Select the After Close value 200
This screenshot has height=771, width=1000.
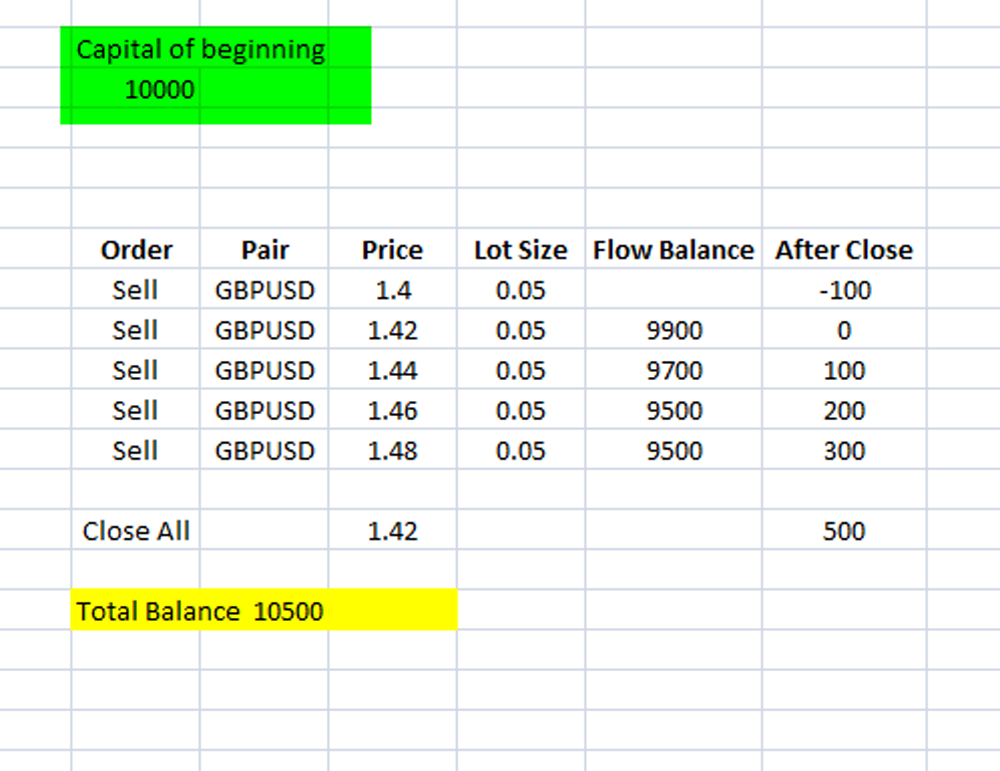point(844,410)
